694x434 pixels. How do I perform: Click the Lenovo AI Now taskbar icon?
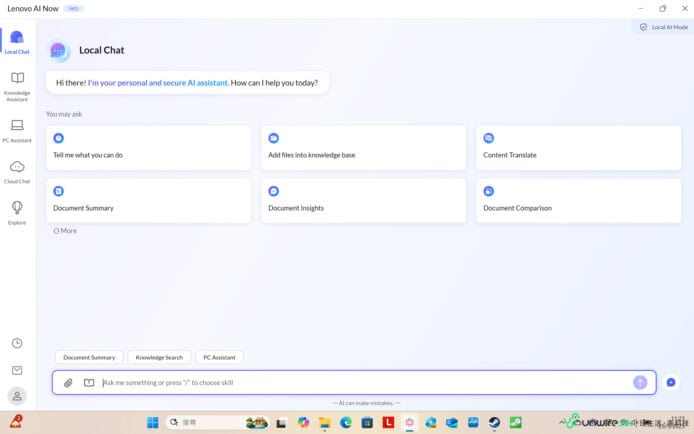coord(409,422)
